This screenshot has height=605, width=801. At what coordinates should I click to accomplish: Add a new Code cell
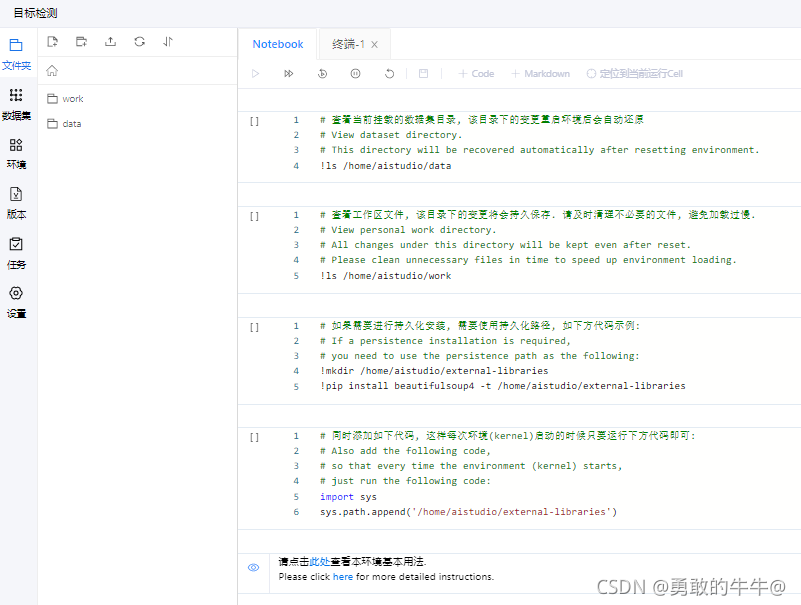[476, 74]
